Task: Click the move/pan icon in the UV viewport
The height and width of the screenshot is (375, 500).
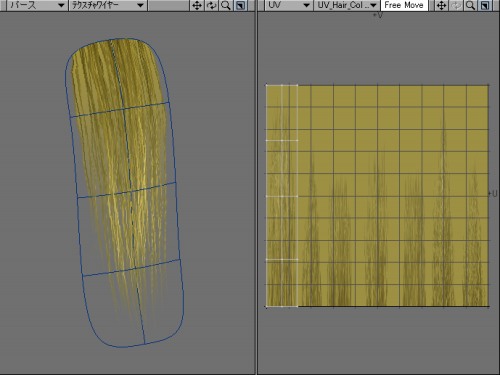Action: [x=441, y=5]
